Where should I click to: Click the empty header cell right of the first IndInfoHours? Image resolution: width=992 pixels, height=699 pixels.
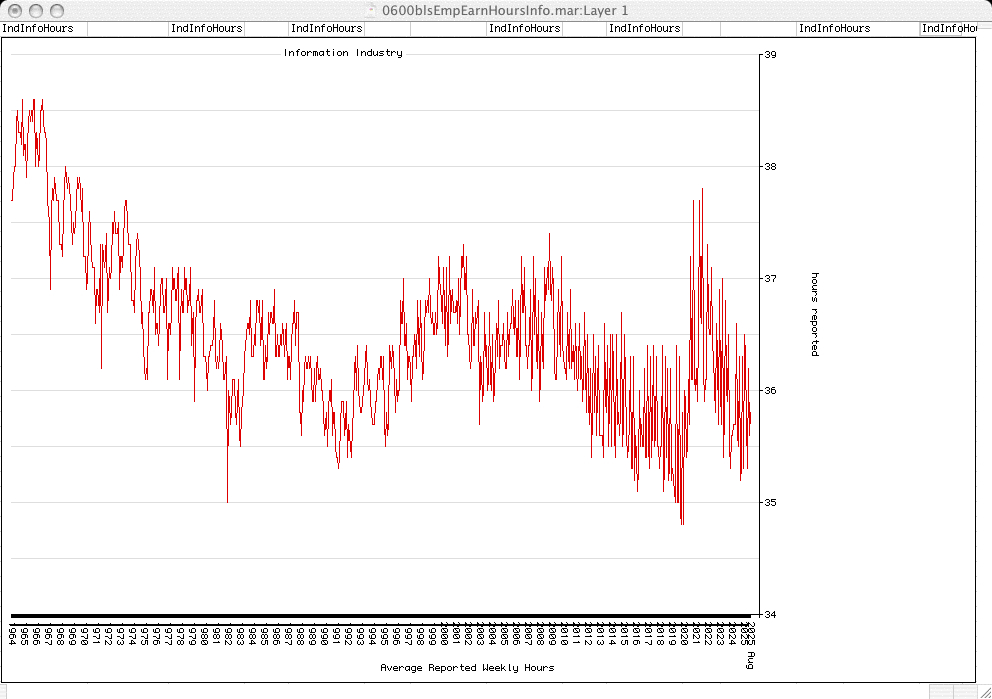128,29
